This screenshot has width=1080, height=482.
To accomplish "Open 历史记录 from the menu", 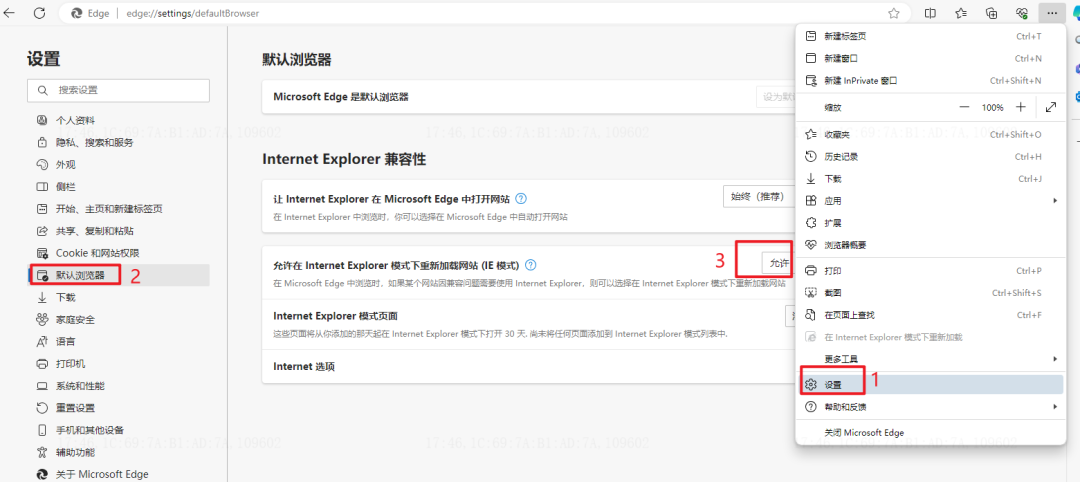I will [931, 156].
